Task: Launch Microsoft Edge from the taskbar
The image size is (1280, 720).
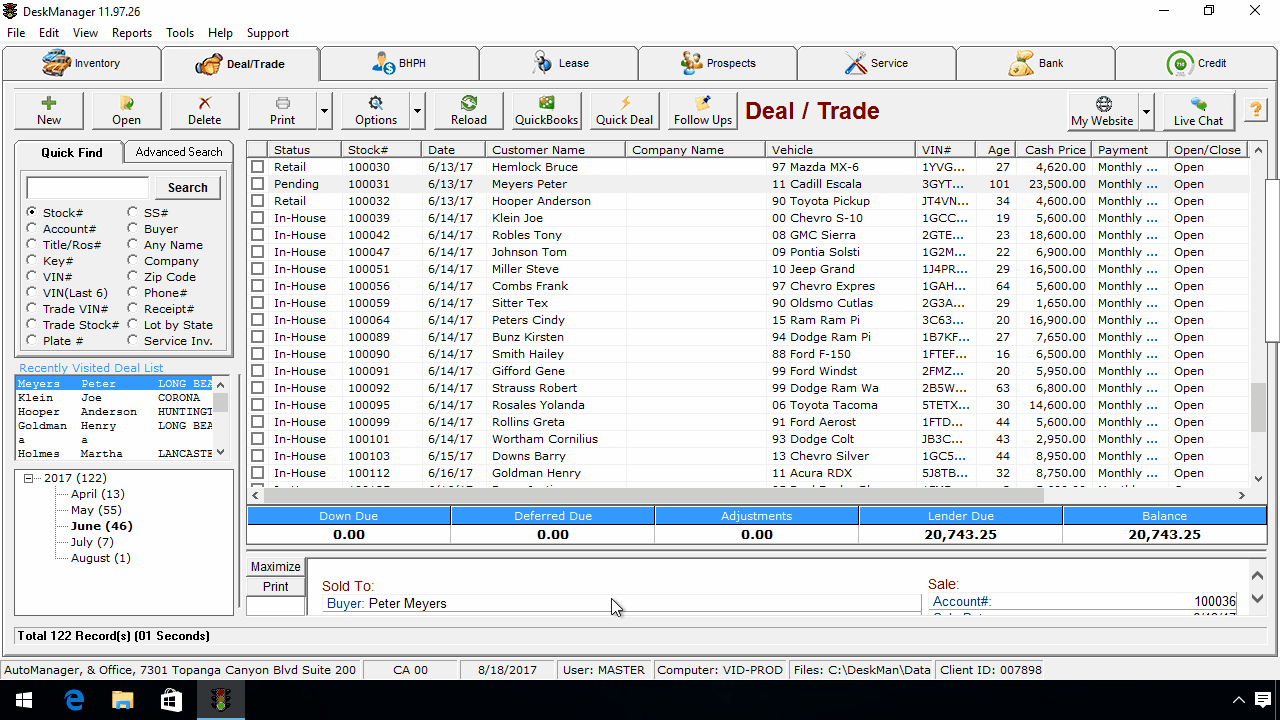Action: (74, 700)
